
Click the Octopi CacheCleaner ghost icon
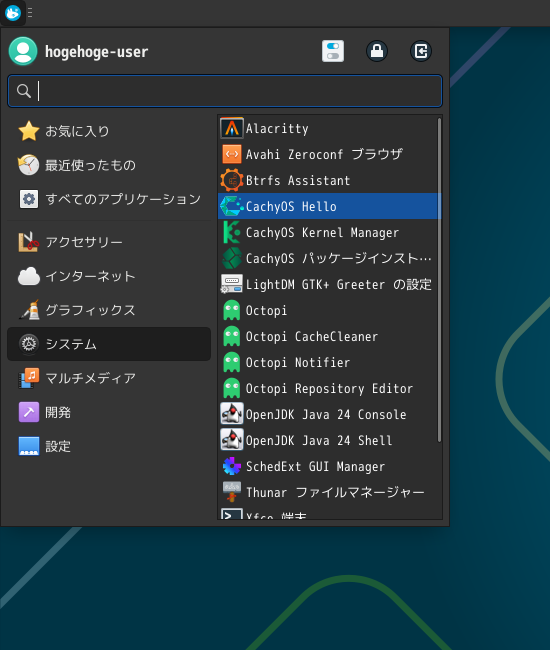[232, 336]
